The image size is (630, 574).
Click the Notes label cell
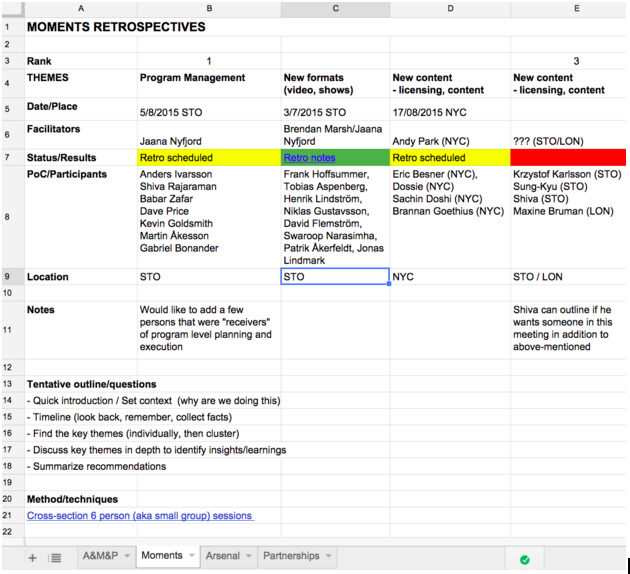tap(81, 330)
